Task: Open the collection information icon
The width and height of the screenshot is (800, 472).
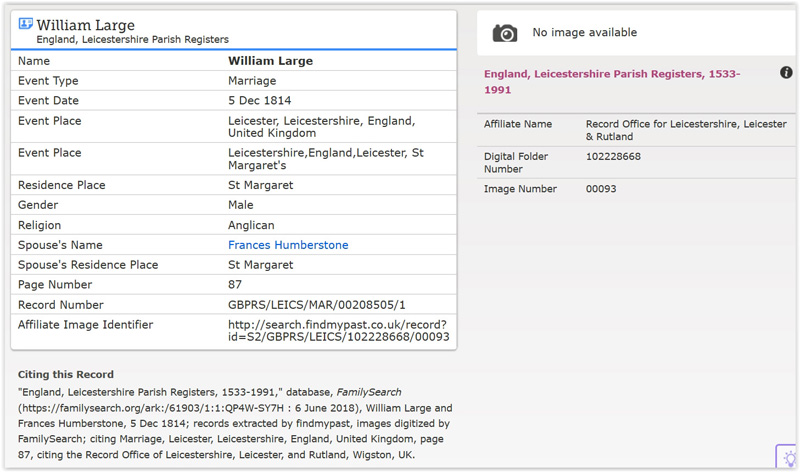Action: 786,73
